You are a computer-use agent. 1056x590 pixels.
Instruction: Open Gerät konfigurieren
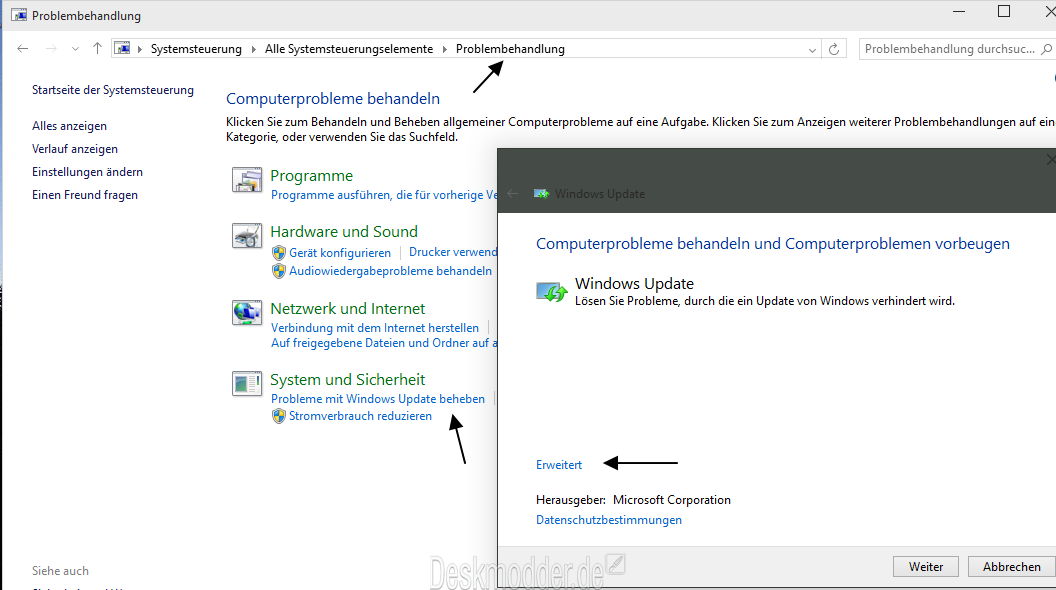coord(339,253)
